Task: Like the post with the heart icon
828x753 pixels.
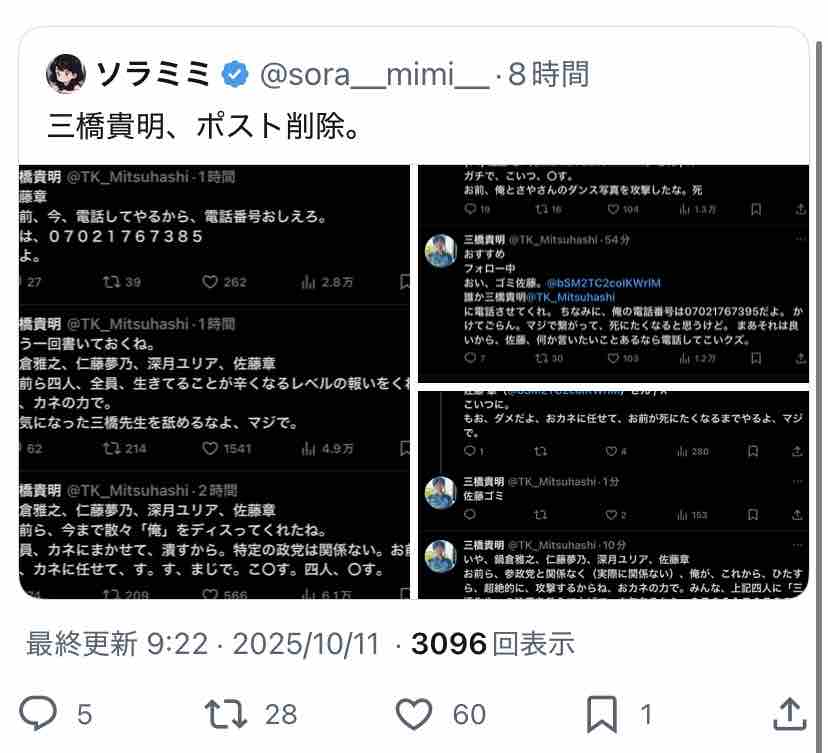Action: (414, 714)
